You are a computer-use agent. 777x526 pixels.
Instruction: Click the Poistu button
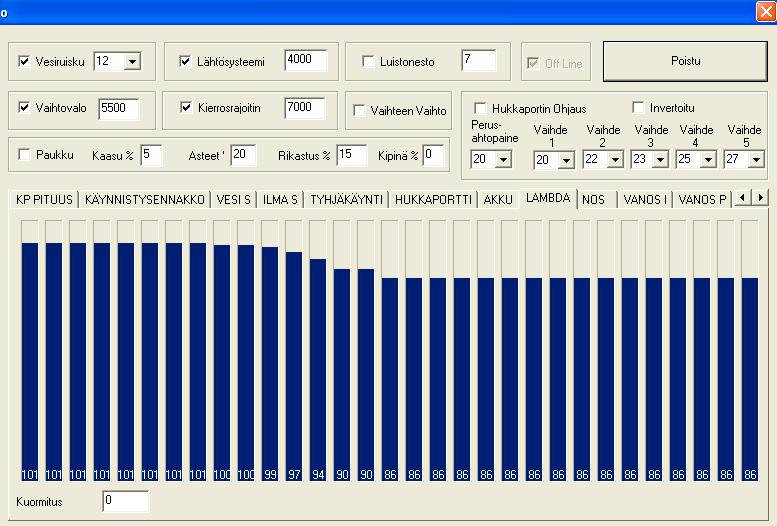685,61
